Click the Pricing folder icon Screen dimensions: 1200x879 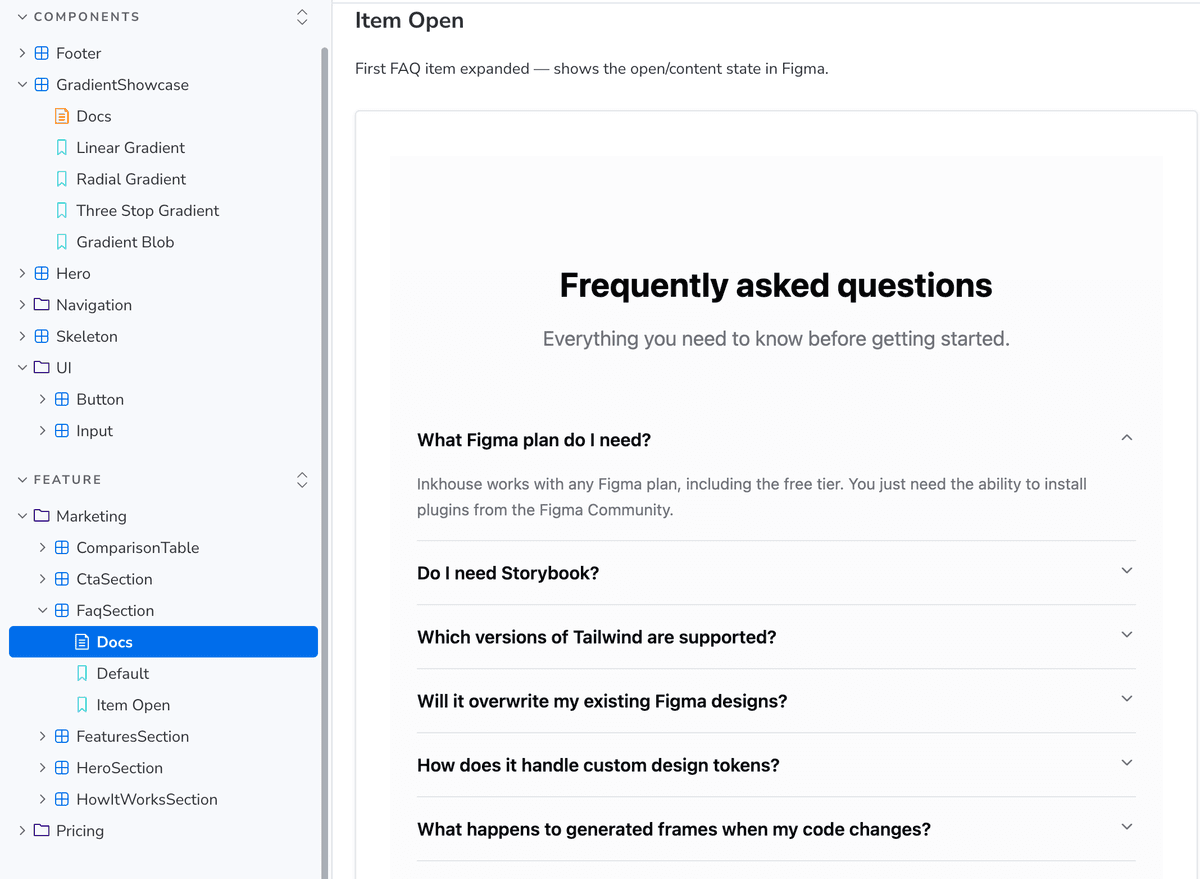tap(41, 831)
